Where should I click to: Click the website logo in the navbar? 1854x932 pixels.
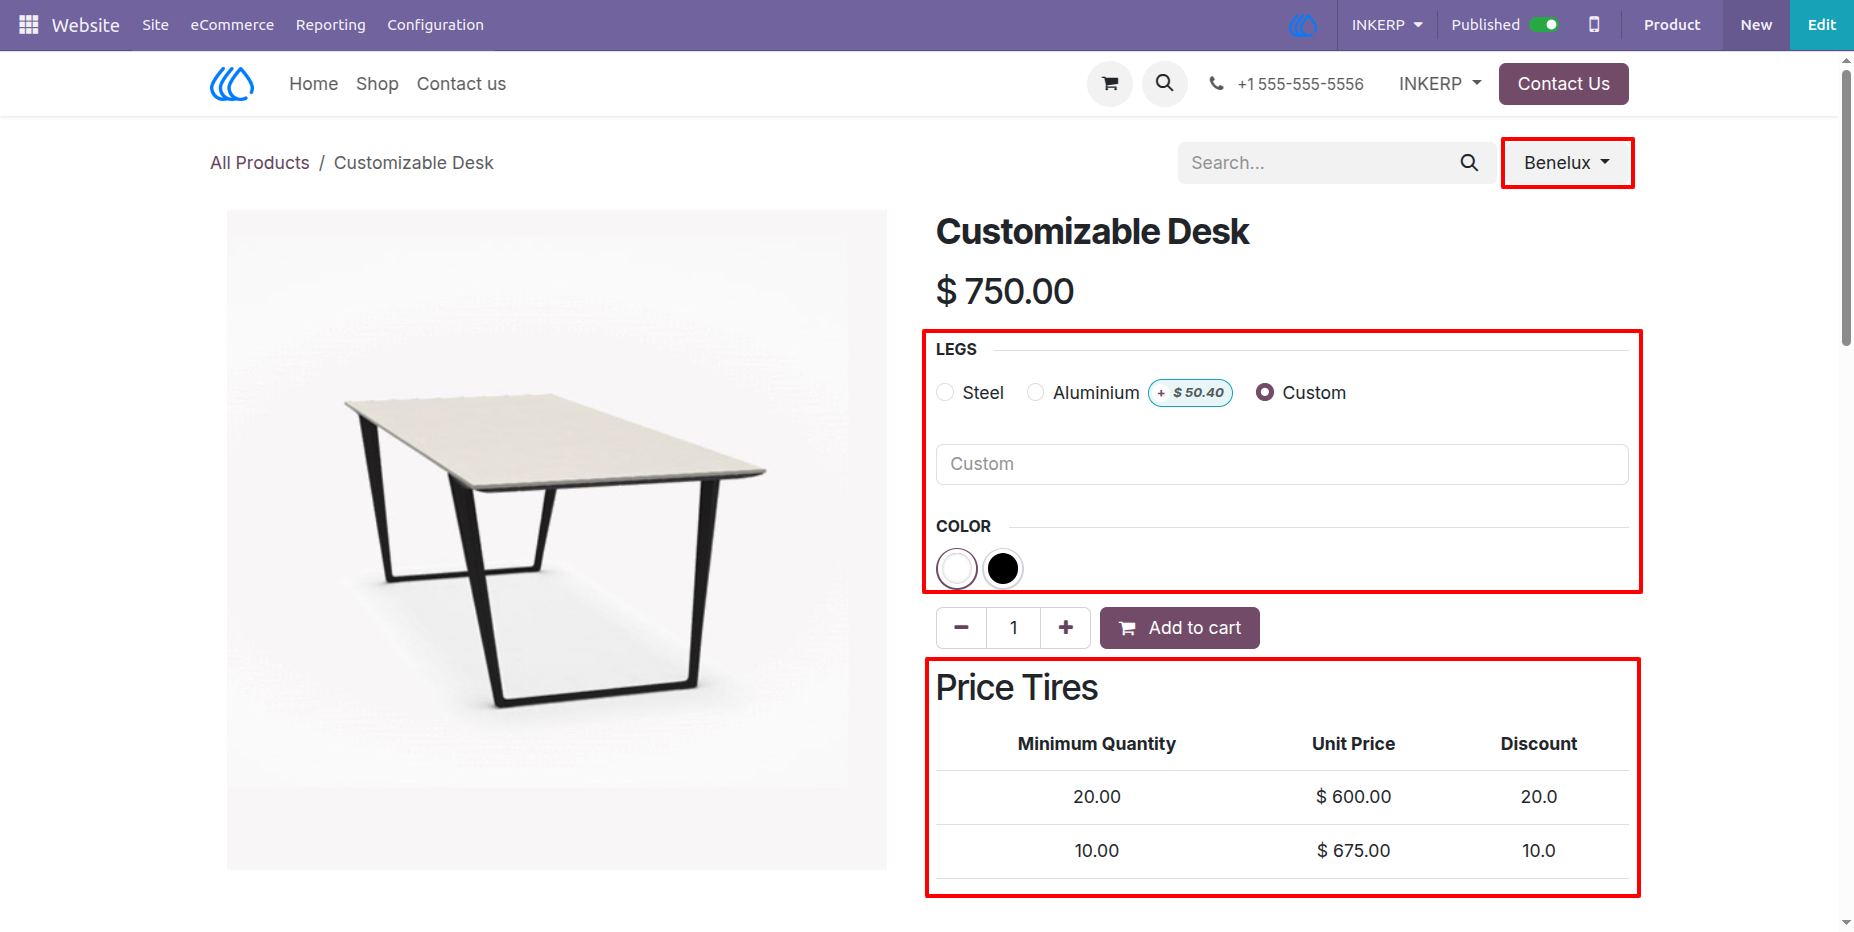coord(232,84)
